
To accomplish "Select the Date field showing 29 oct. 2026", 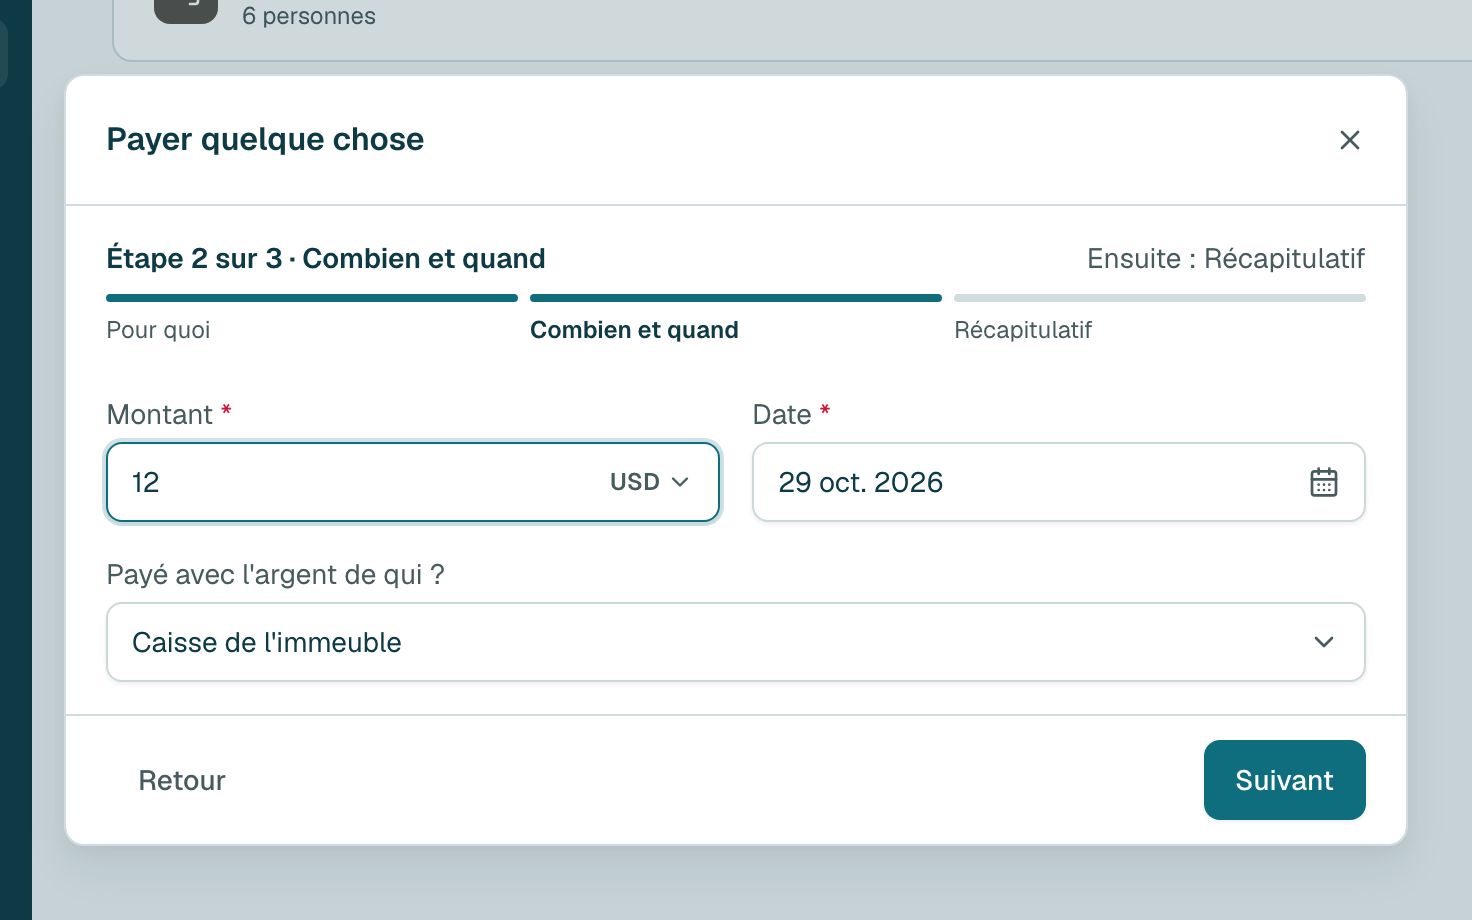I will click(x=1059, y=482).
